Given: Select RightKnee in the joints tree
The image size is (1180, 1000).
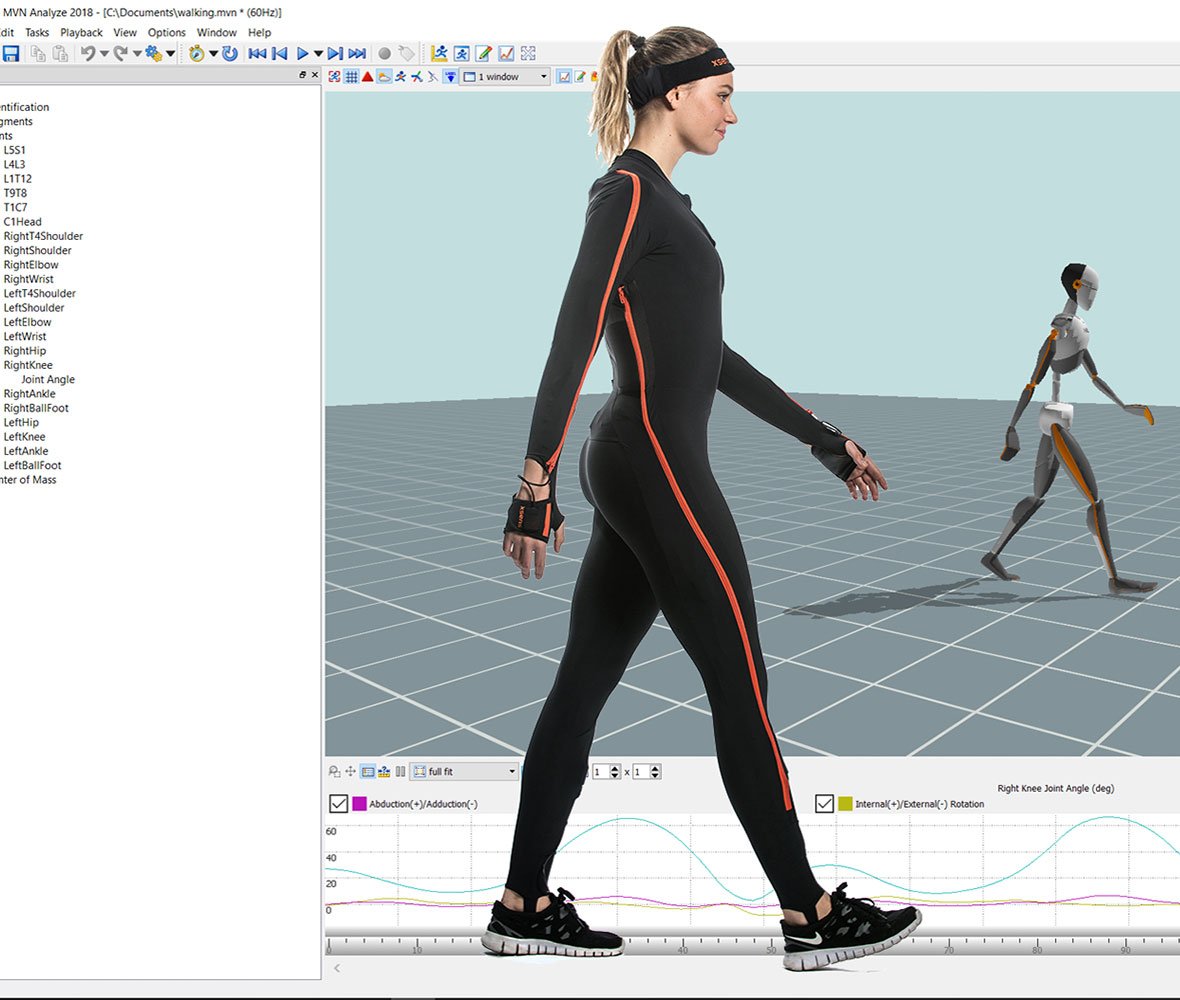Looking at the screenshot, I should point(28,365).
